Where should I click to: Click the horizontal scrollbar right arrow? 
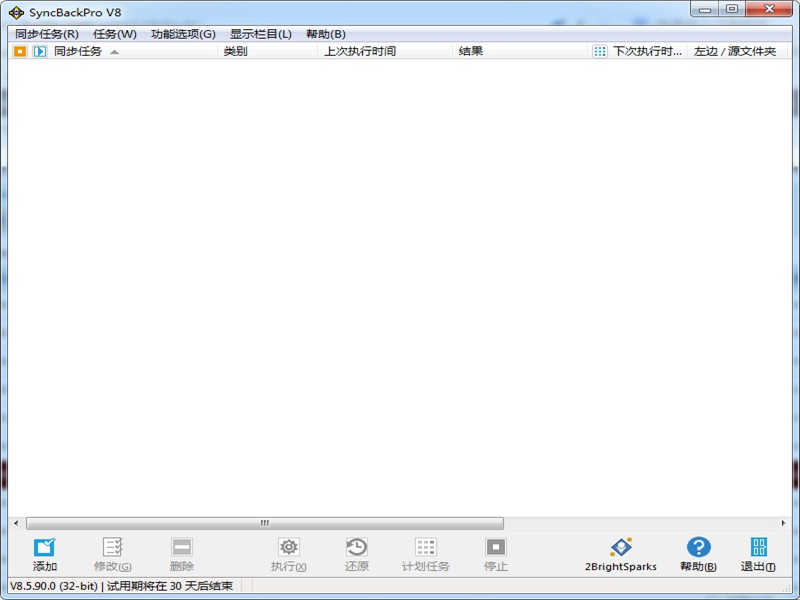(x=784, y=523)
